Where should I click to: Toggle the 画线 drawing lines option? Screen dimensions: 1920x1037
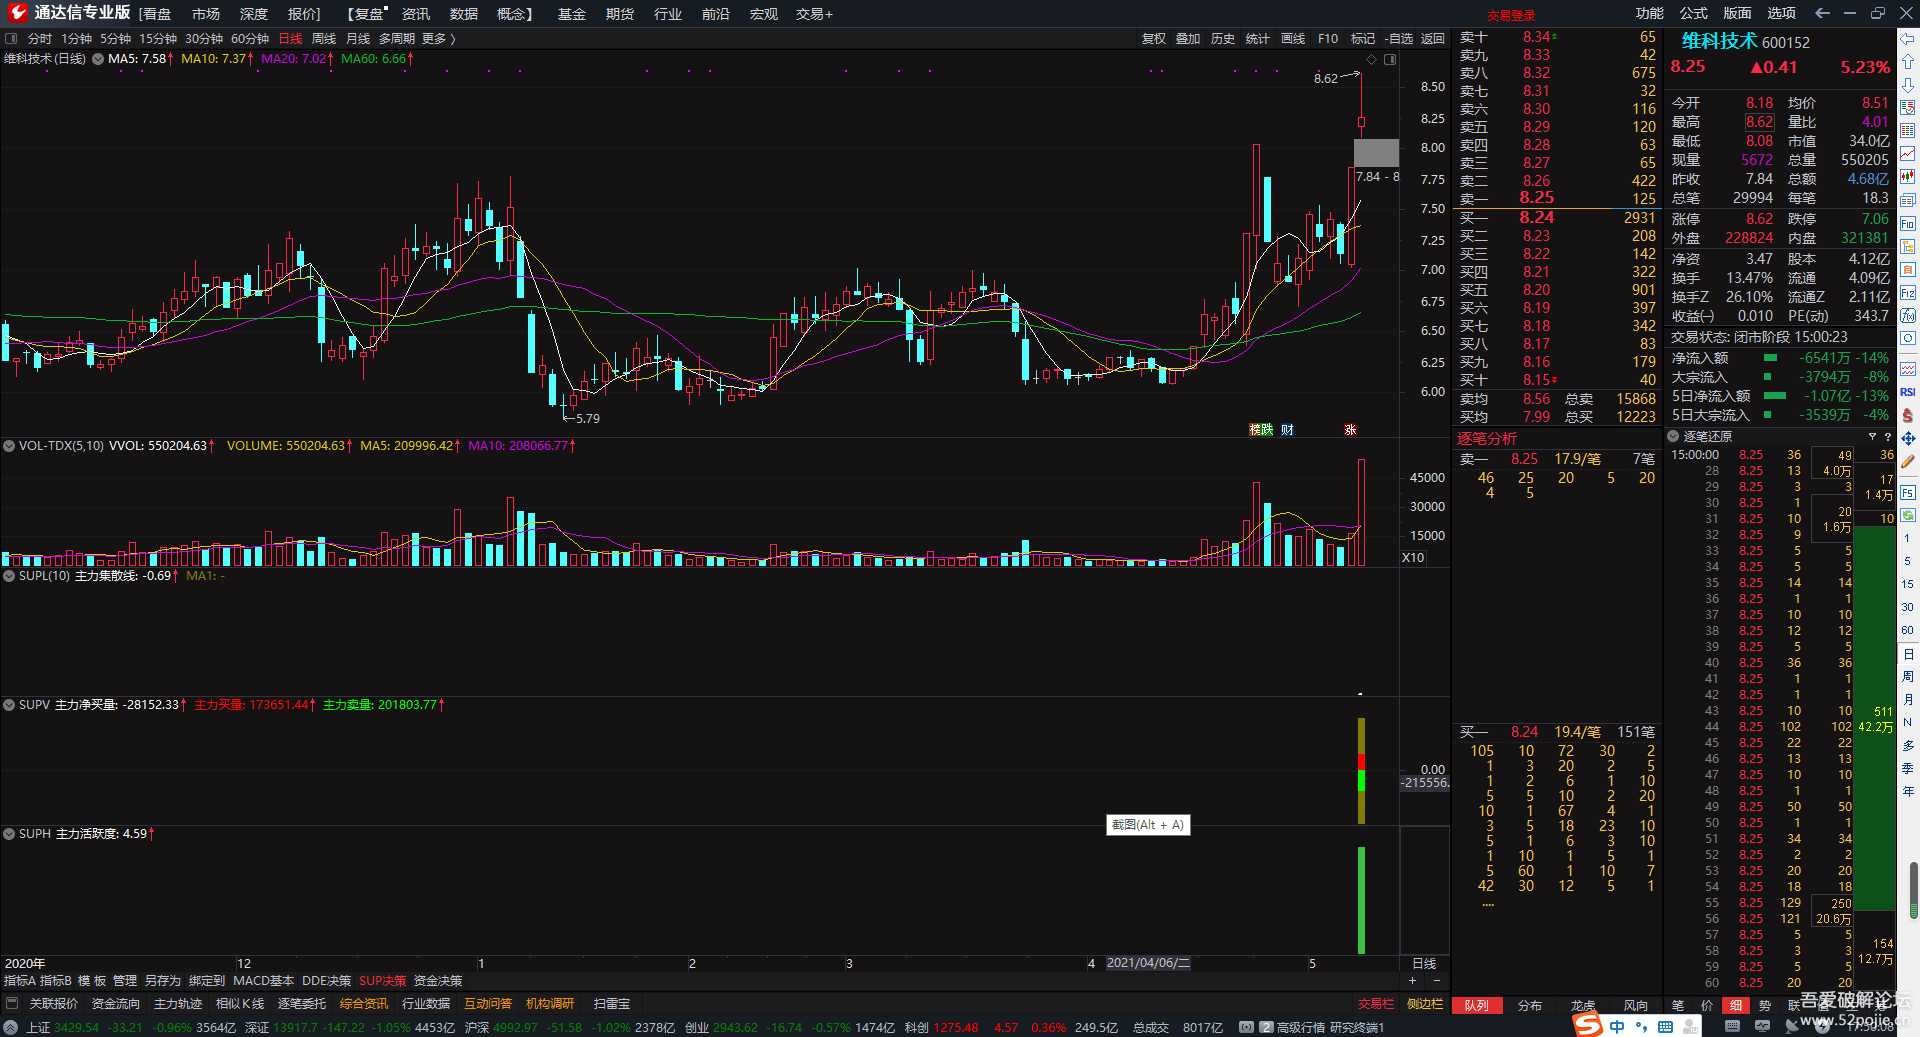coord(1293,39)
